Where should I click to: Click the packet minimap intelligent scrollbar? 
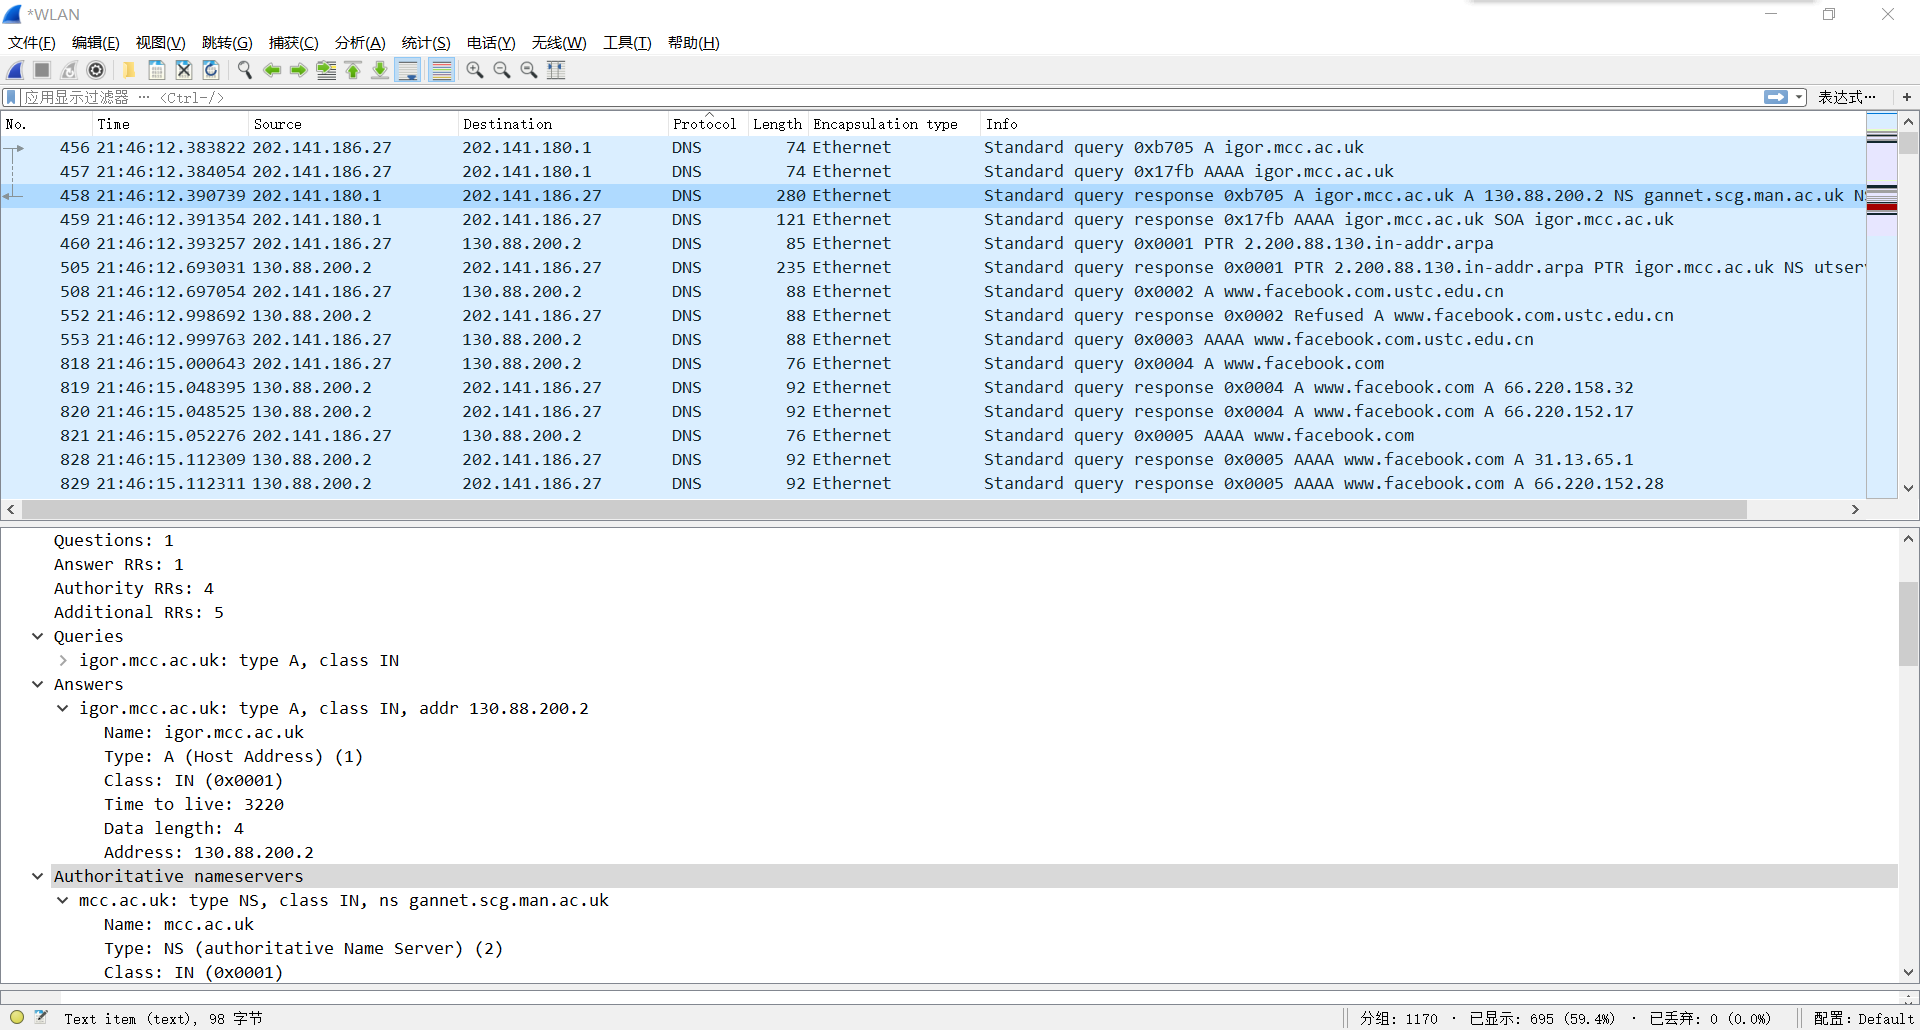coord(1881,305)
